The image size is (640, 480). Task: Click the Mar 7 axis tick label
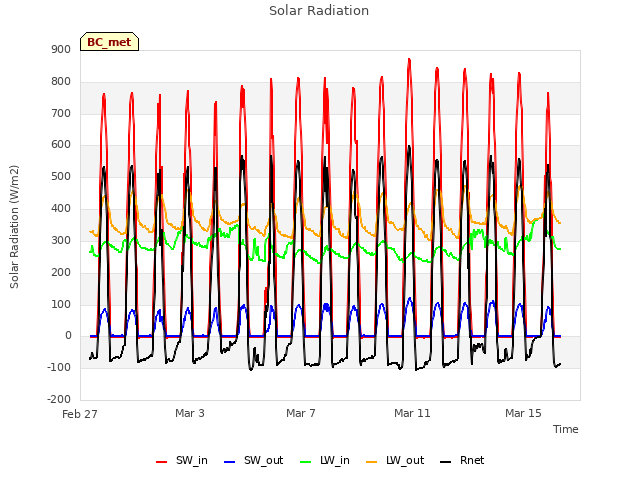pyautogui.click(x=301, y=413)
